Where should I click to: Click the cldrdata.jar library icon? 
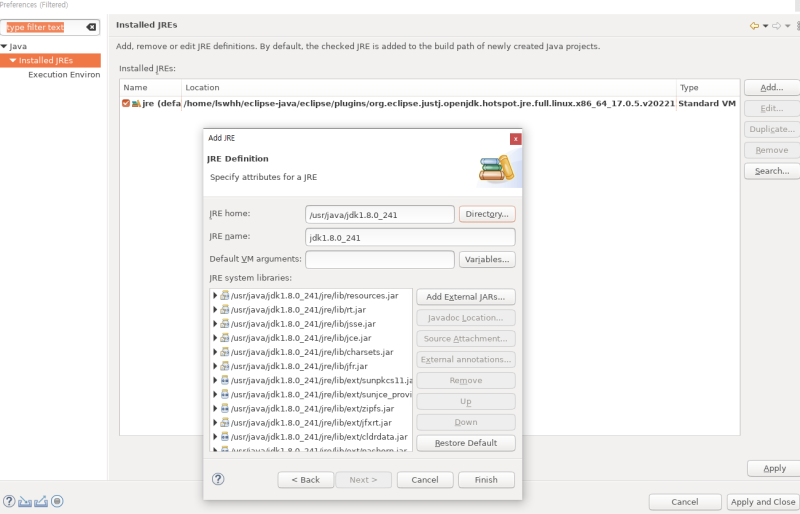pyautogui.click(x=224, y=437)
